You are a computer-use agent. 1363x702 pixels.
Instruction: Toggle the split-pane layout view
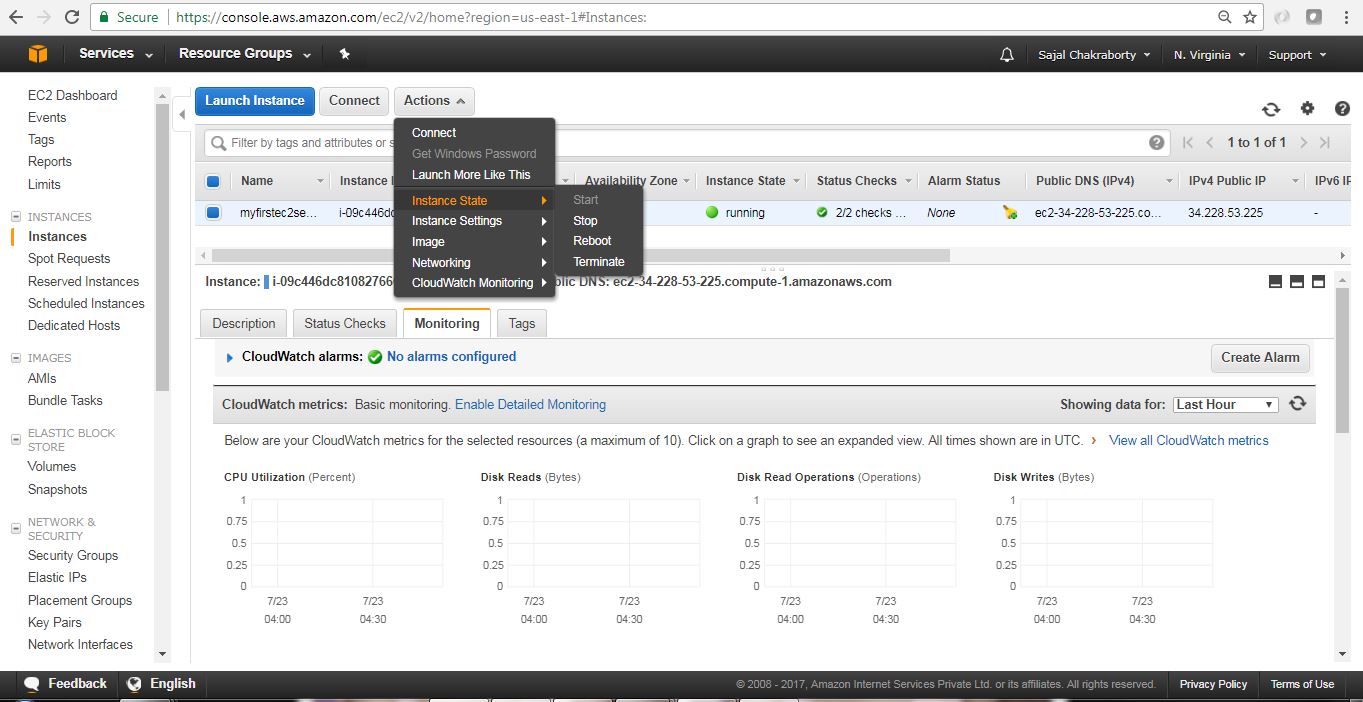[1296, 281]
